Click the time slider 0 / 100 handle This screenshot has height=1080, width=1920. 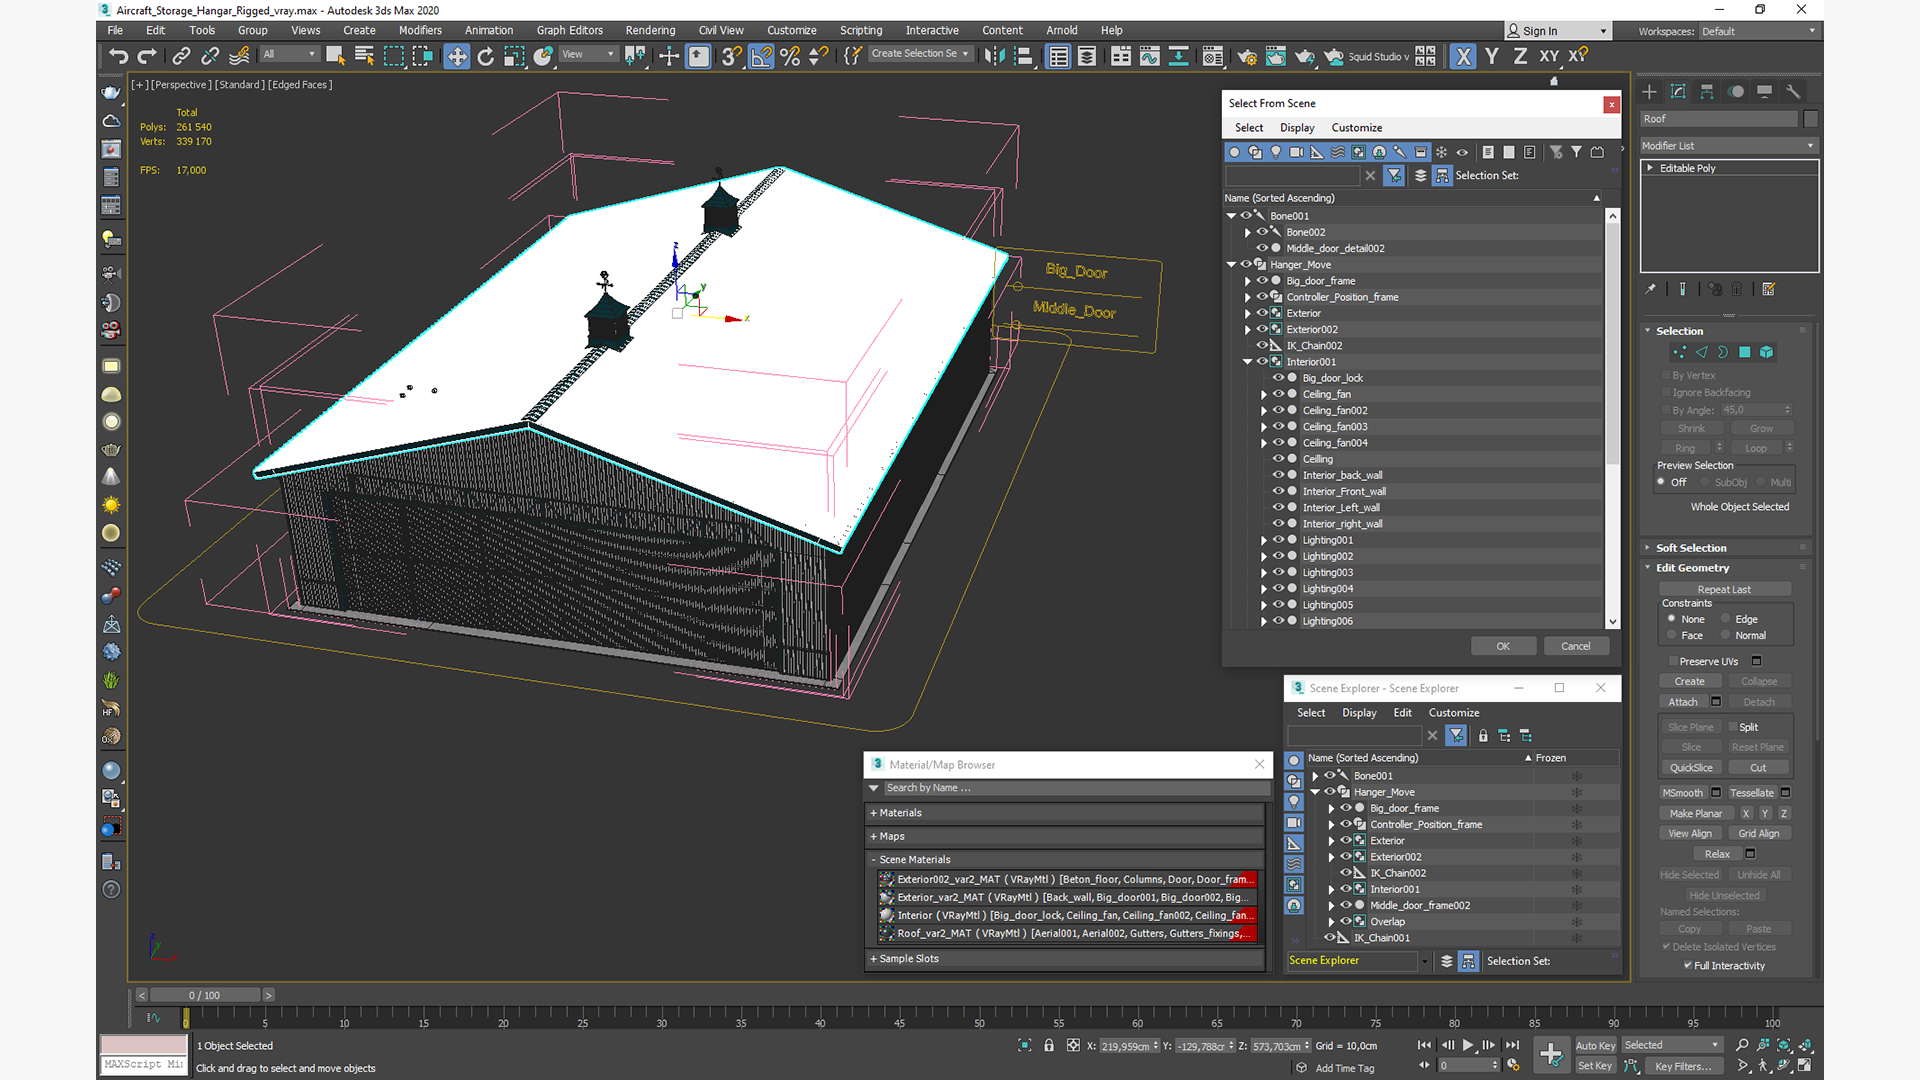(x=204, y=995)
